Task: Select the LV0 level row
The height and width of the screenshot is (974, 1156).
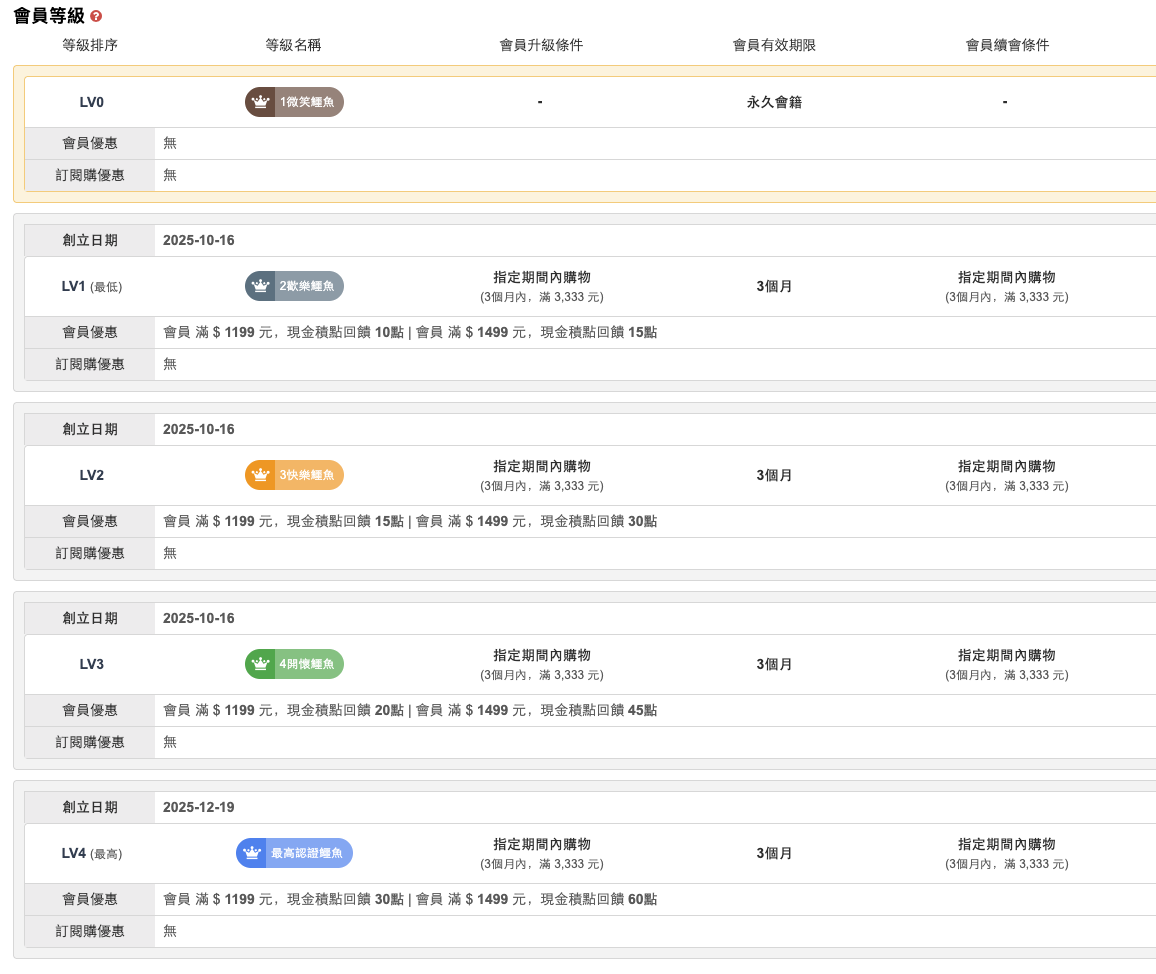Action: tap(91, 102)
